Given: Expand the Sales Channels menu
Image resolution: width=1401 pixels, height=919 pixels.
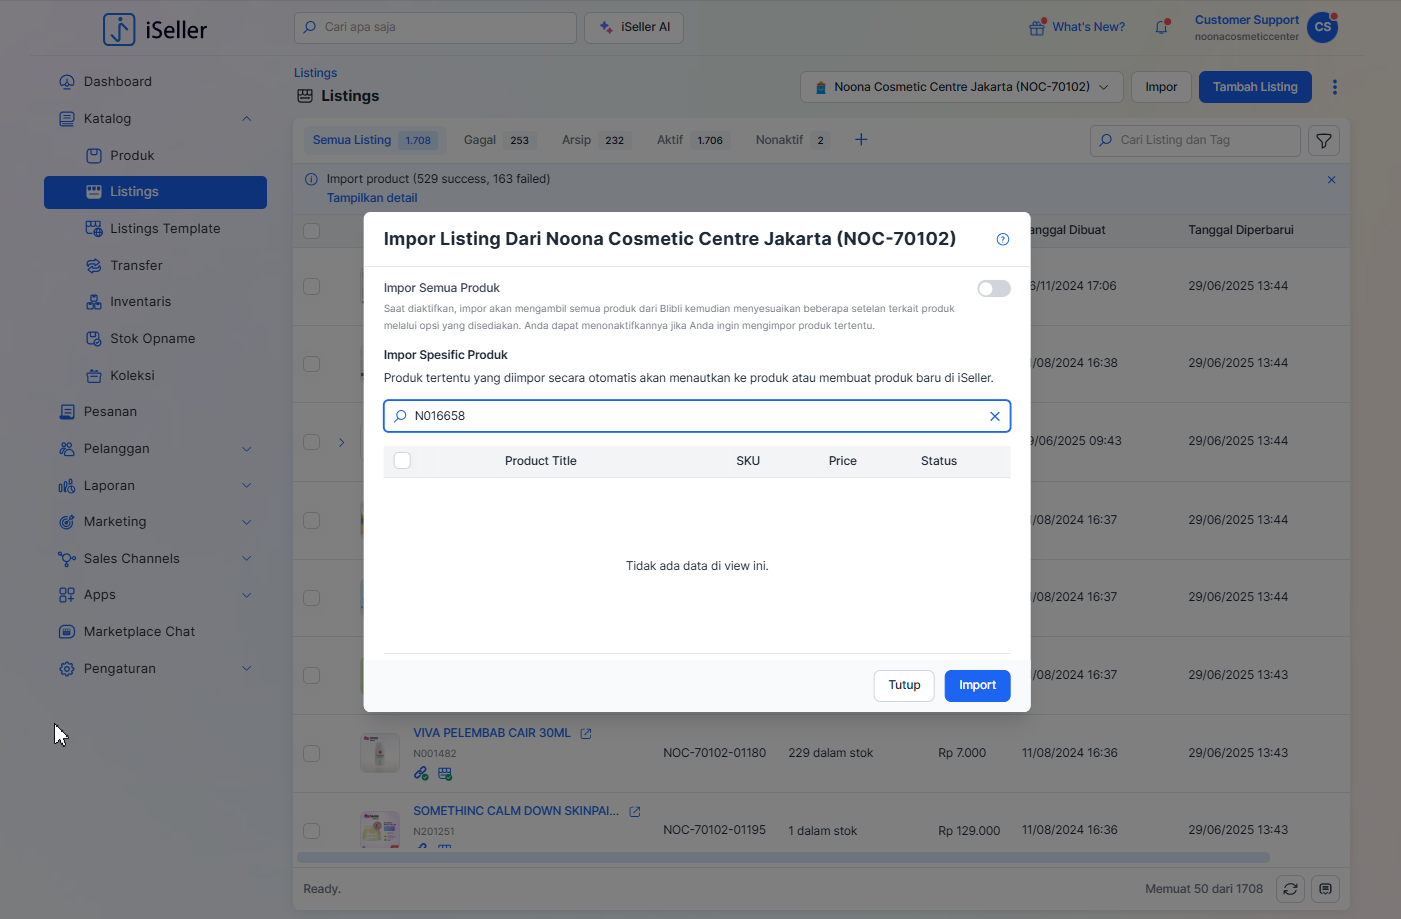Looking at the screenshot, I should 246,559.
